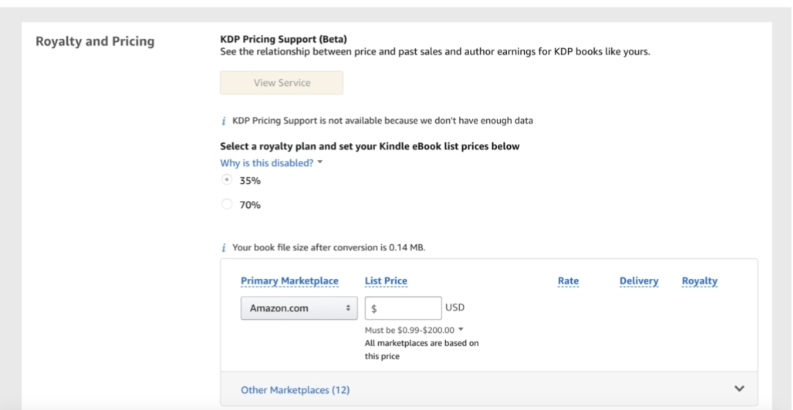Image resolution: width=793 pixels, height=410 pixels.
Task: Click the List Price column header
Action: tap(386, 281)
